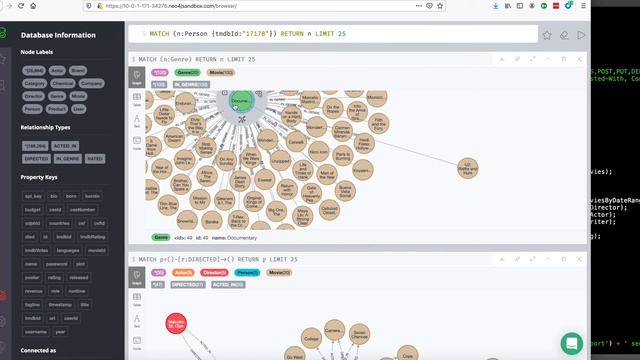Select the orange Actor label chip in the DIRECTED frame
Viewport: 640px width, 360px height.
[183, 273]
